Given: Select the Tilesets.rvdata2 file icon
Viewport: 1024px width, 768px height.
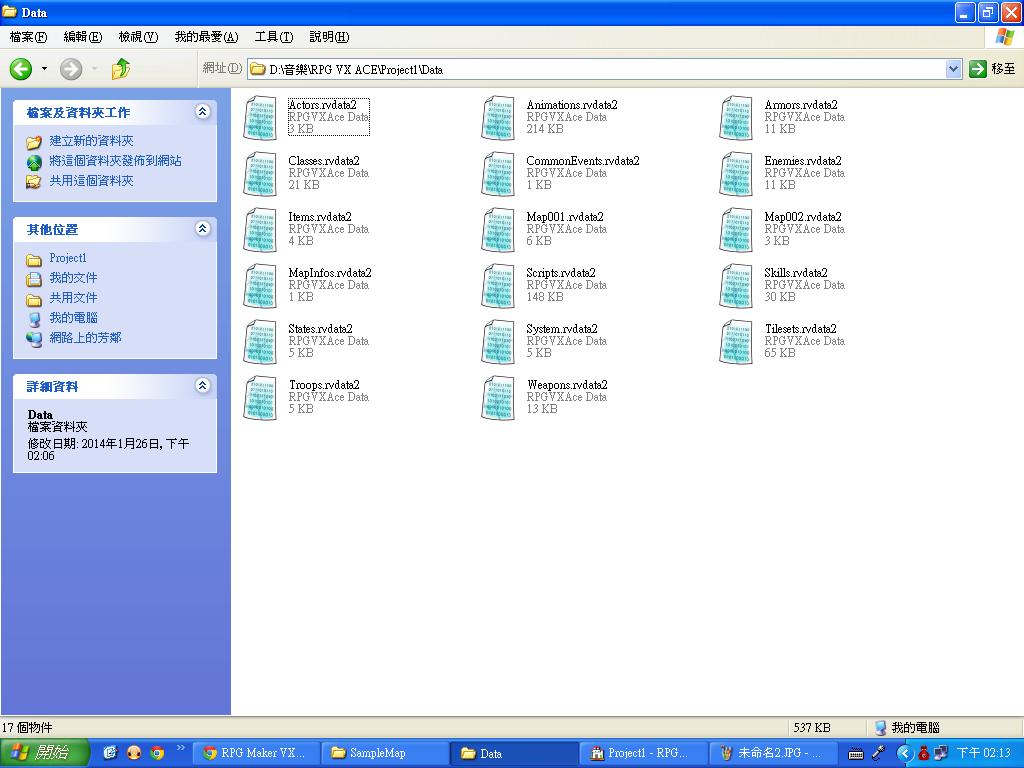Looking at the screenshot, I should coord(736,342).
